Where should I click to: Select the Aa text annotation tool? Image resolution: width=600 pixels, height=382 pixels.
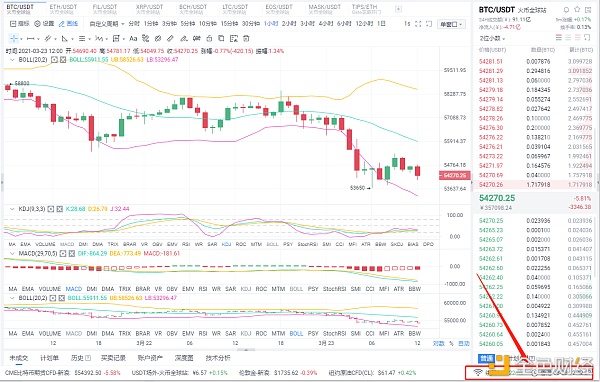click(133, 38)
